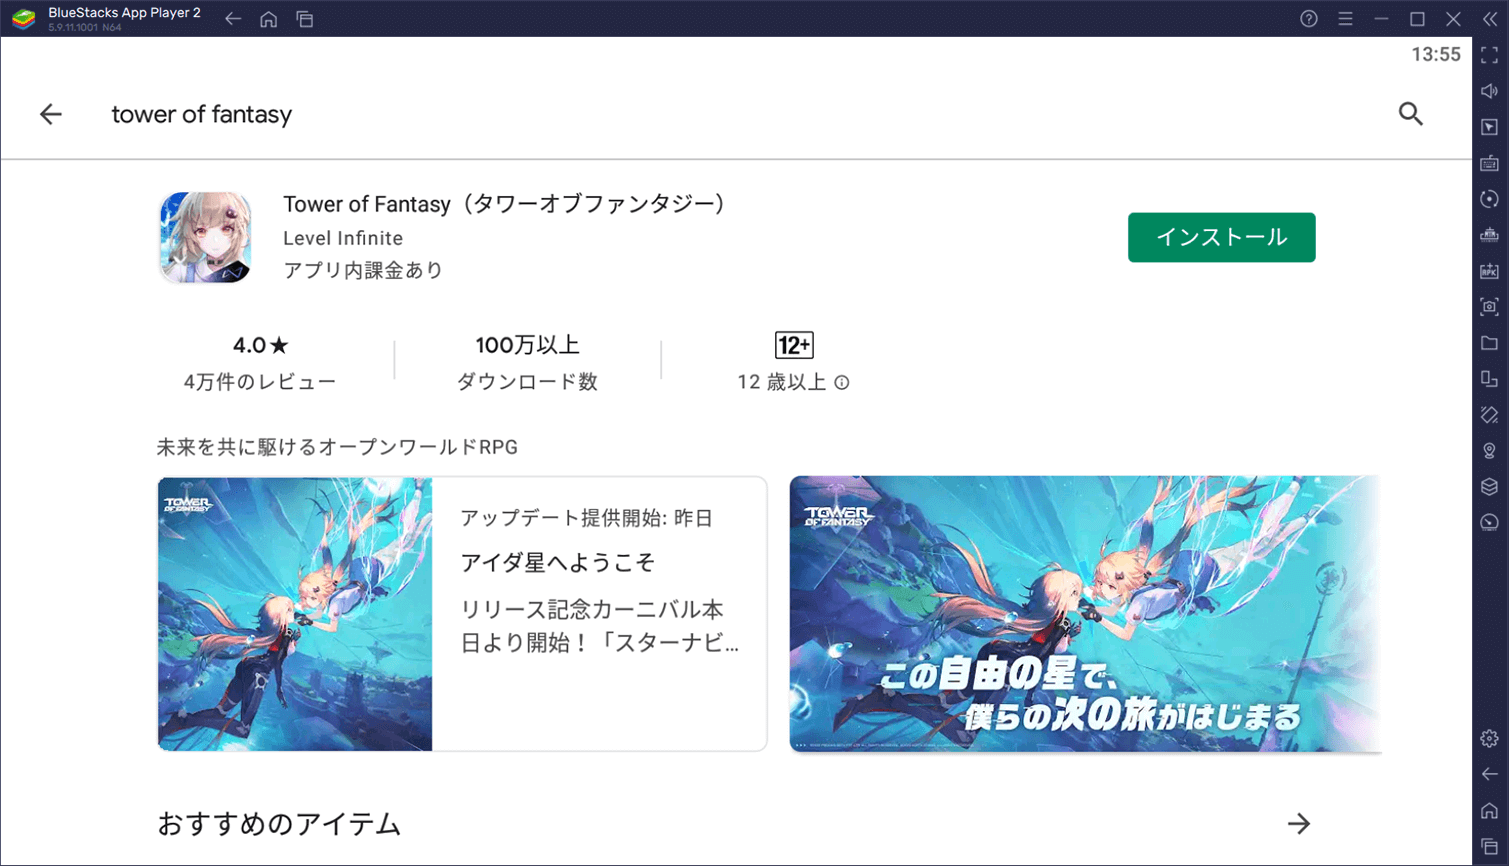Click the アプリ内課金あり text
Screen dimensions: 1509x866
coord(363,270)
